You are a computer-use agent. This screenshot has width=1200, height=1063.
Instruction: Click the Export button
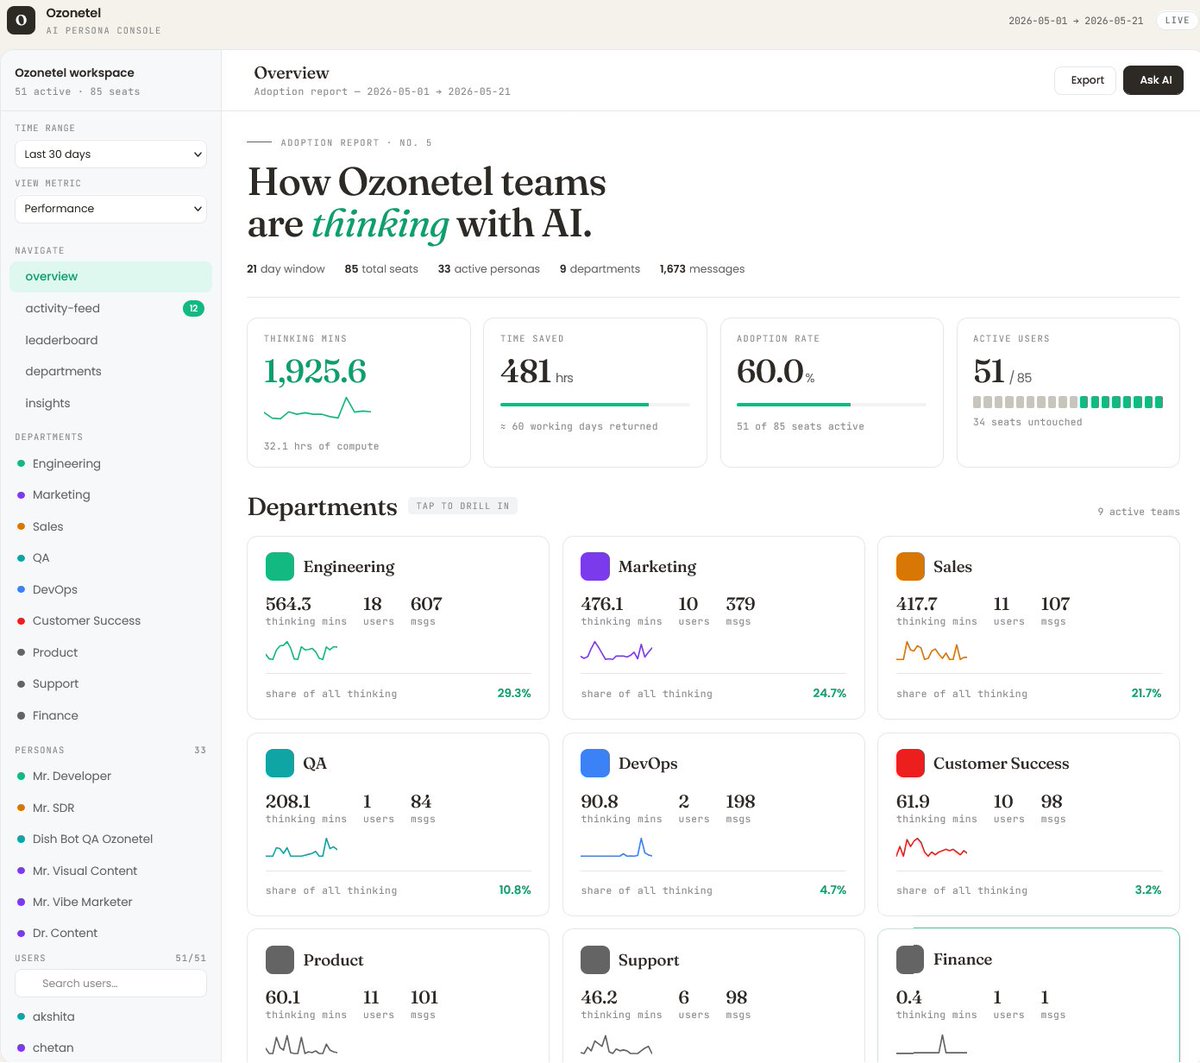click(x=1085, y=80)
